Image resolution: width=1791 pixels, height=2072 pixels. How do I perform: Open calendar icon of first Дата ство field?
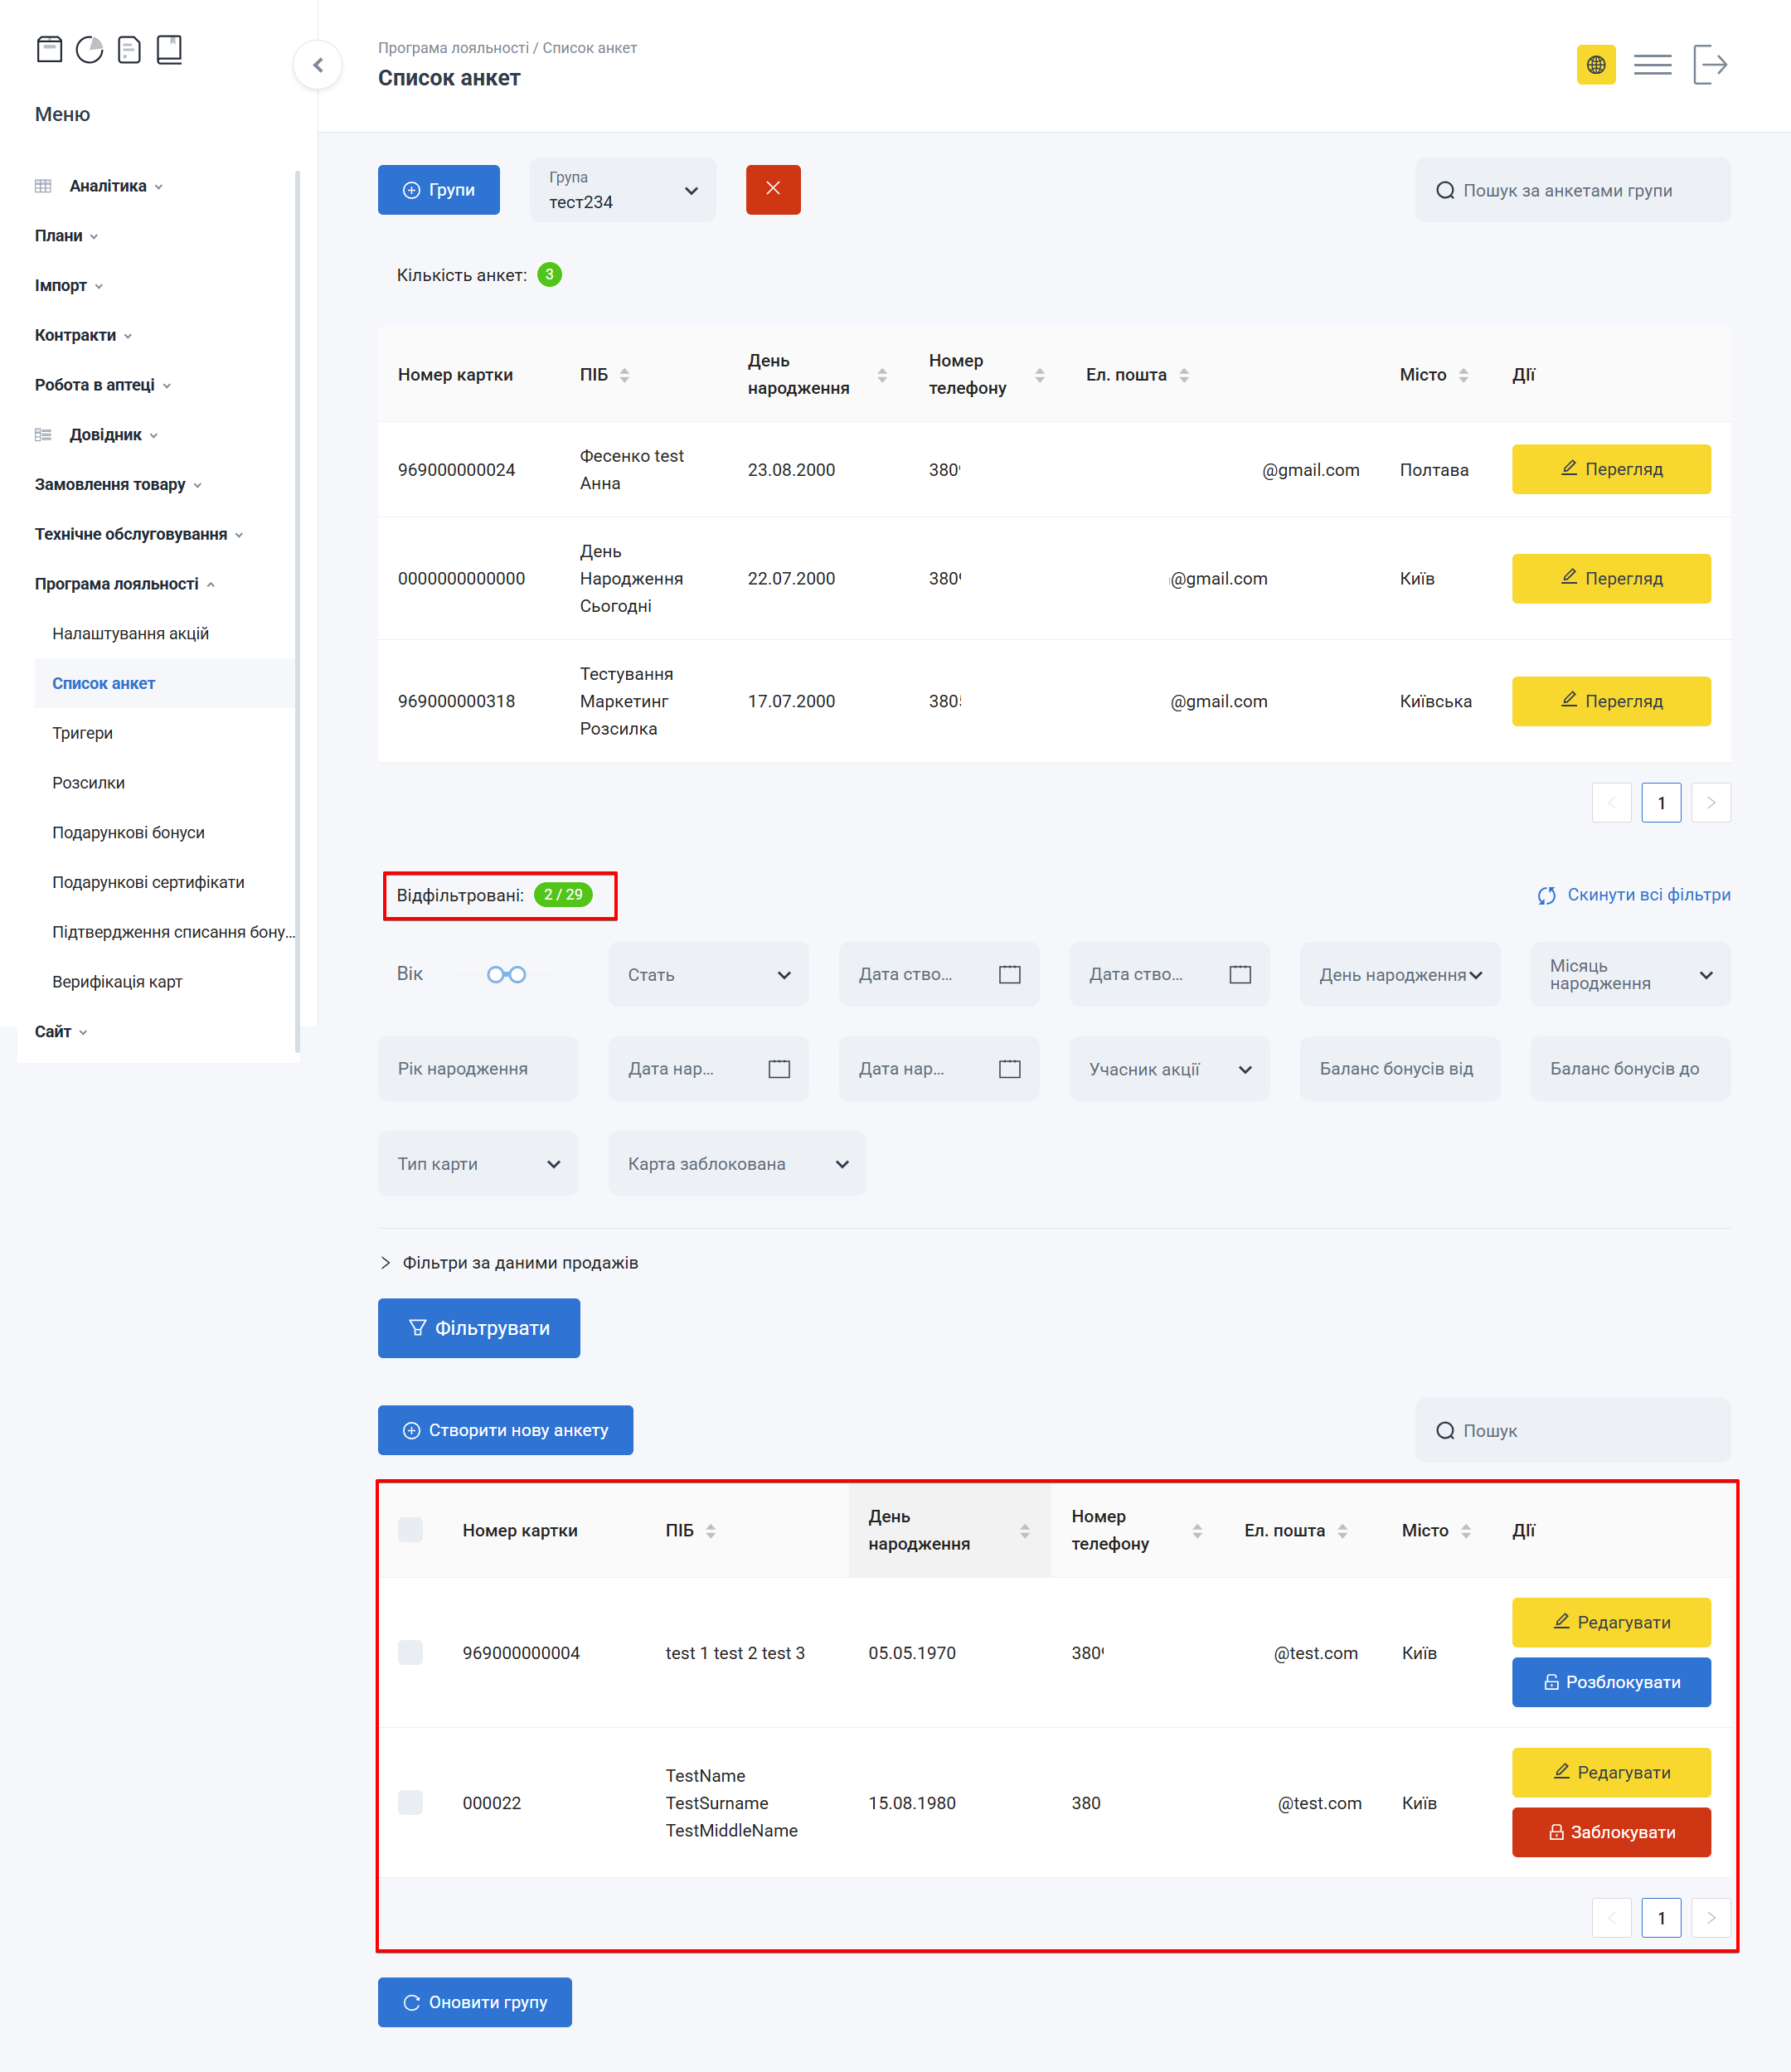coord(1009,974)
